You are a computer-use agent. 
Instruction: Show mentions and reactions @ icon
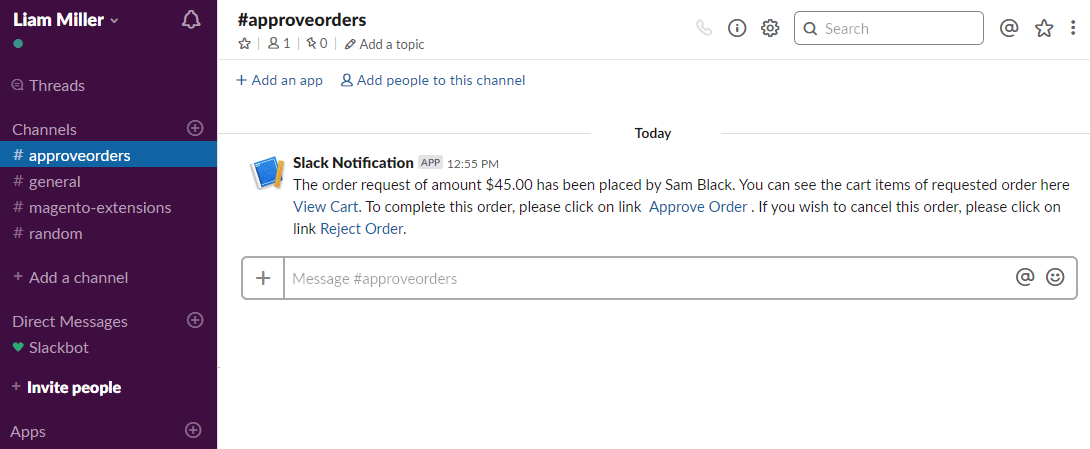1009,28
